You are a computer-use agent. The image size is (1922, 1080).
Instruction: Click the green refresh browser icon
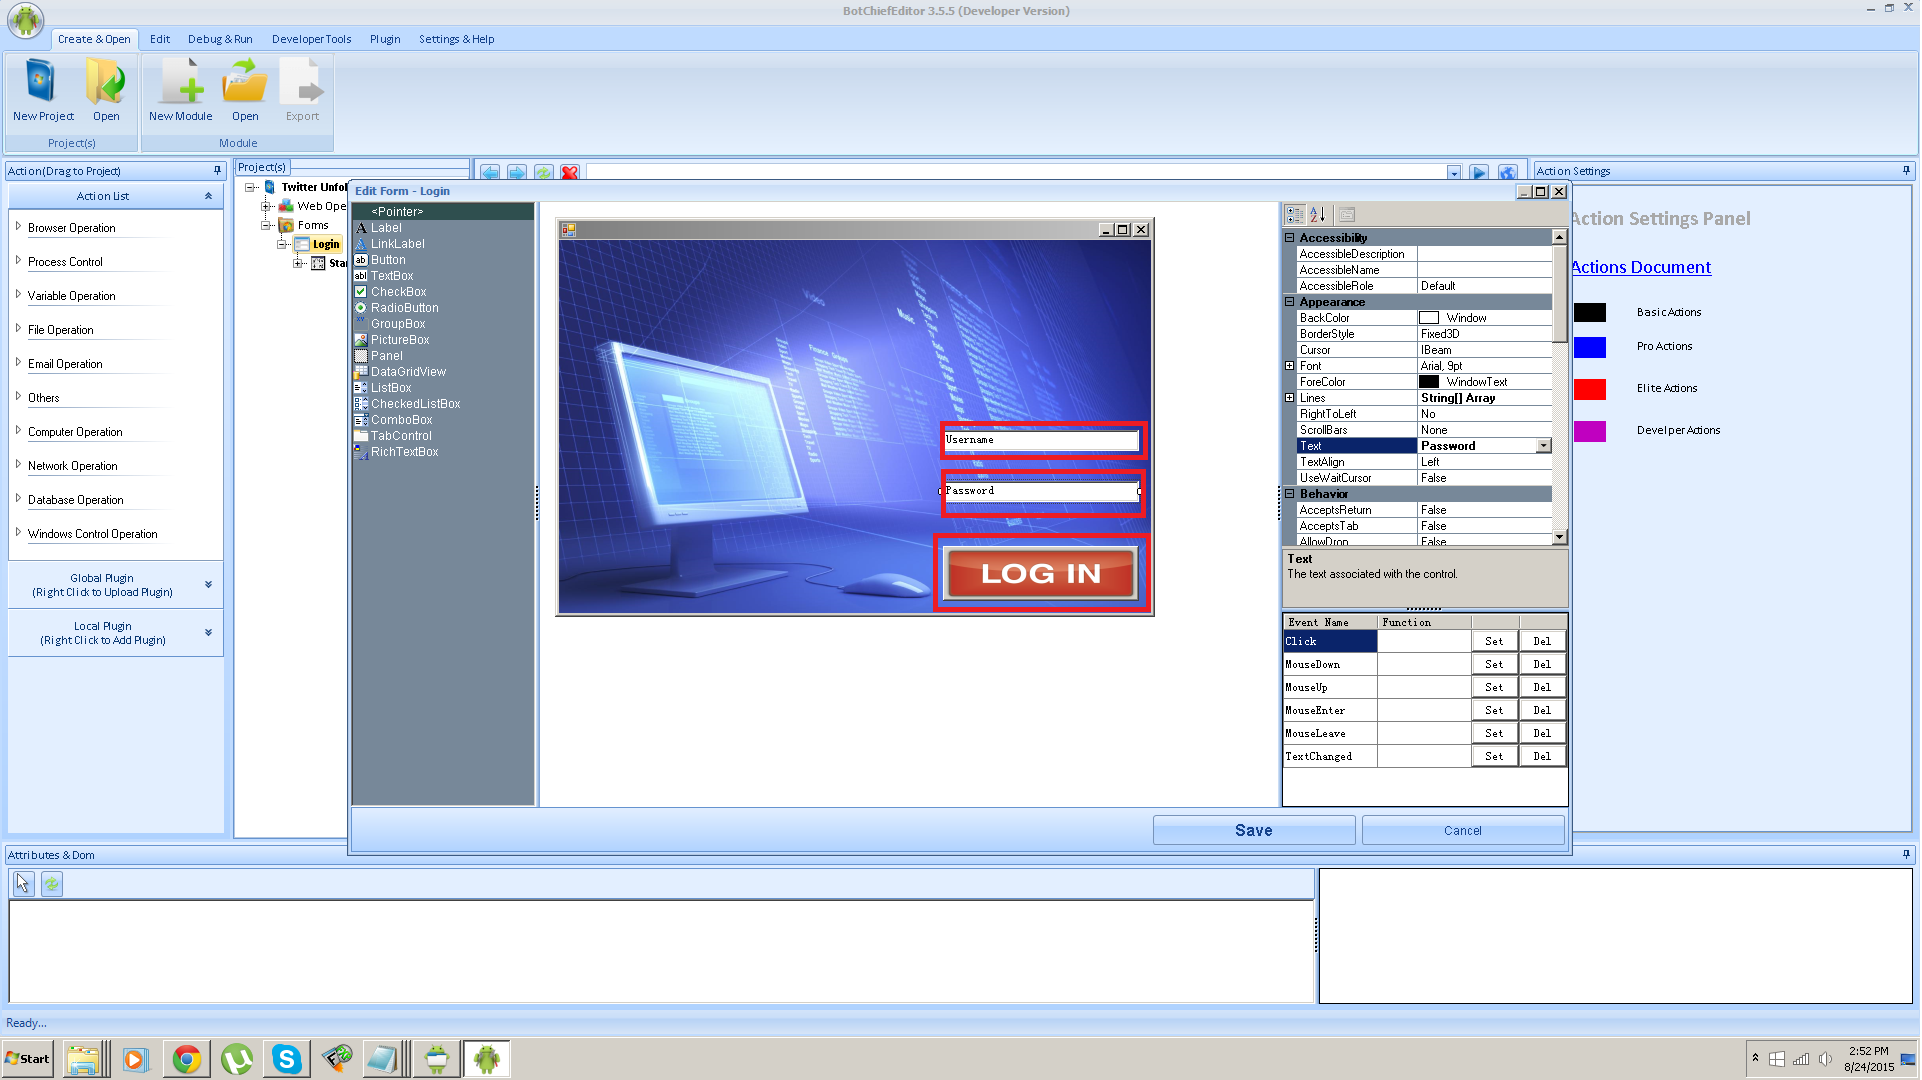coord(543,173)
